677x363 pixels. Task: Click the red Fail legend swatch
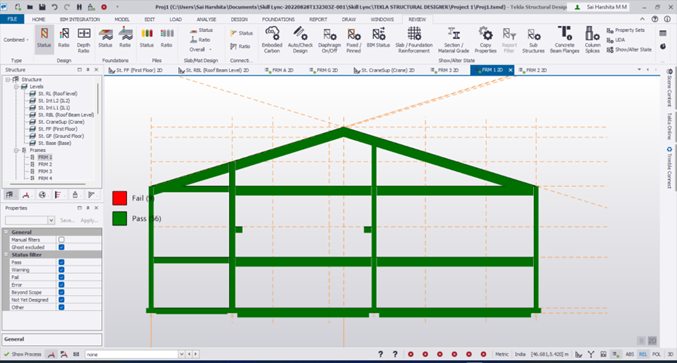(120, 198)
